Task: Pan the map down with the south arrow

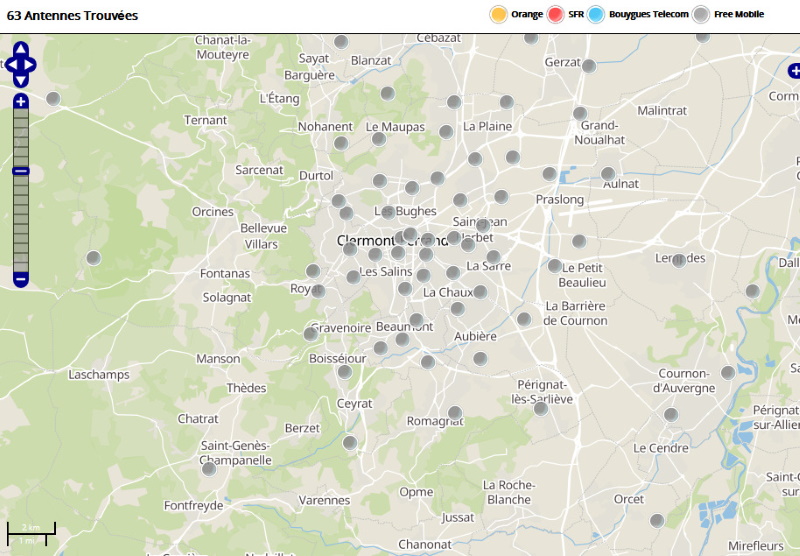Action: 20,81
